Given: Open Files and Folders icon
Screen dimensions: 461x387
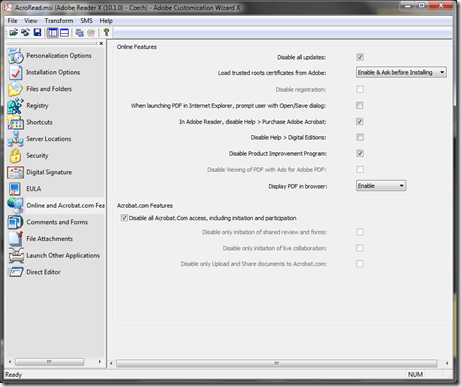Looking at the screenshot, I should pyautogui.click(x=15, y=89).
